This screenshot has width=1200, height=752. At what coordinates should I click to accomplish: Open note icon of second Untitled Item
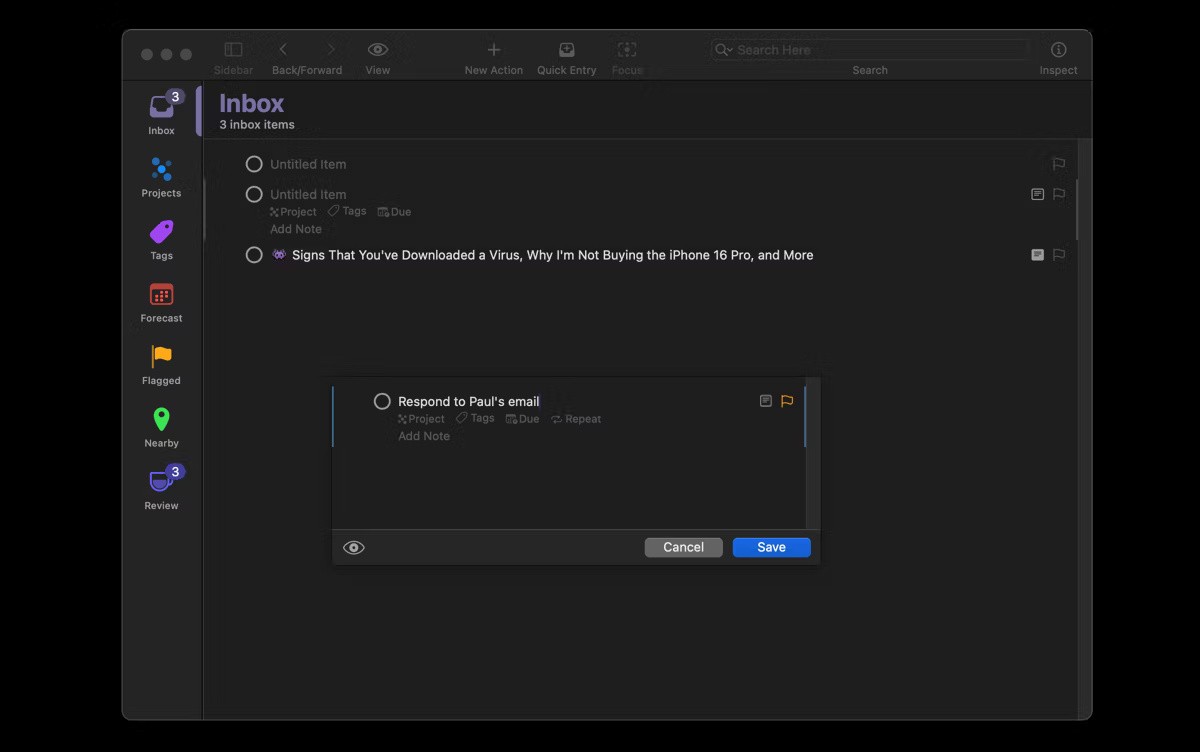coord(1038,194)
